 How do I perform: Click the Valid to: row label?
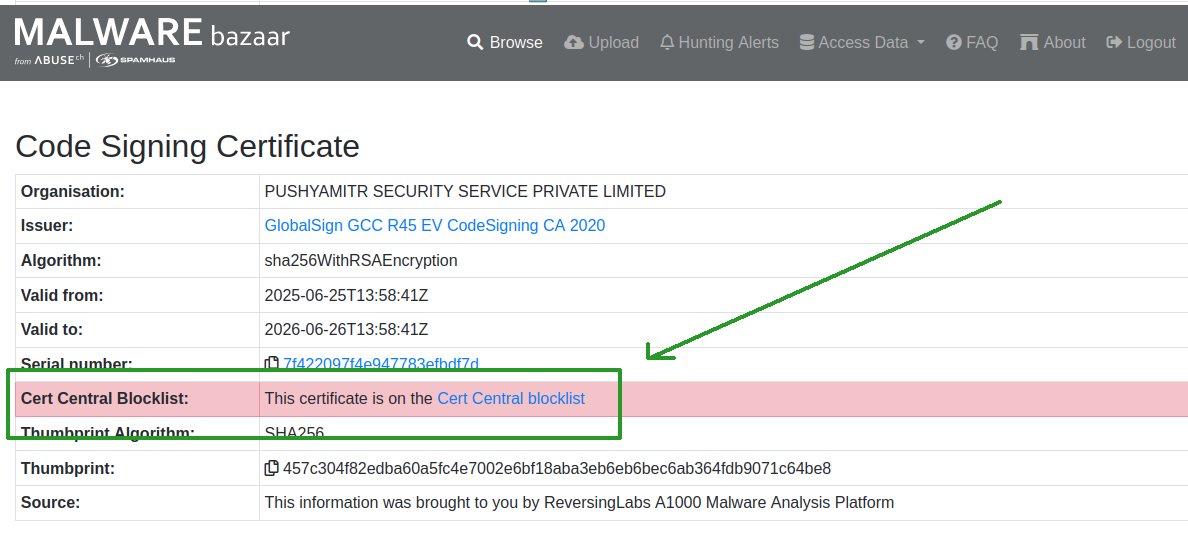pyautogui.click(x=52, y=330)
